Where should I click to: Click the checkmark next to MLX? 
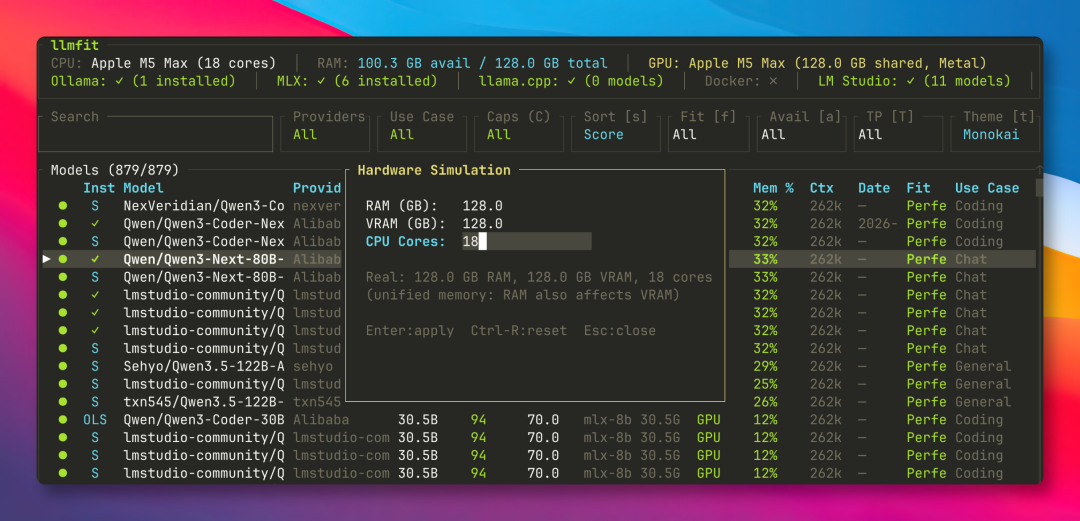tap(322, 81)
